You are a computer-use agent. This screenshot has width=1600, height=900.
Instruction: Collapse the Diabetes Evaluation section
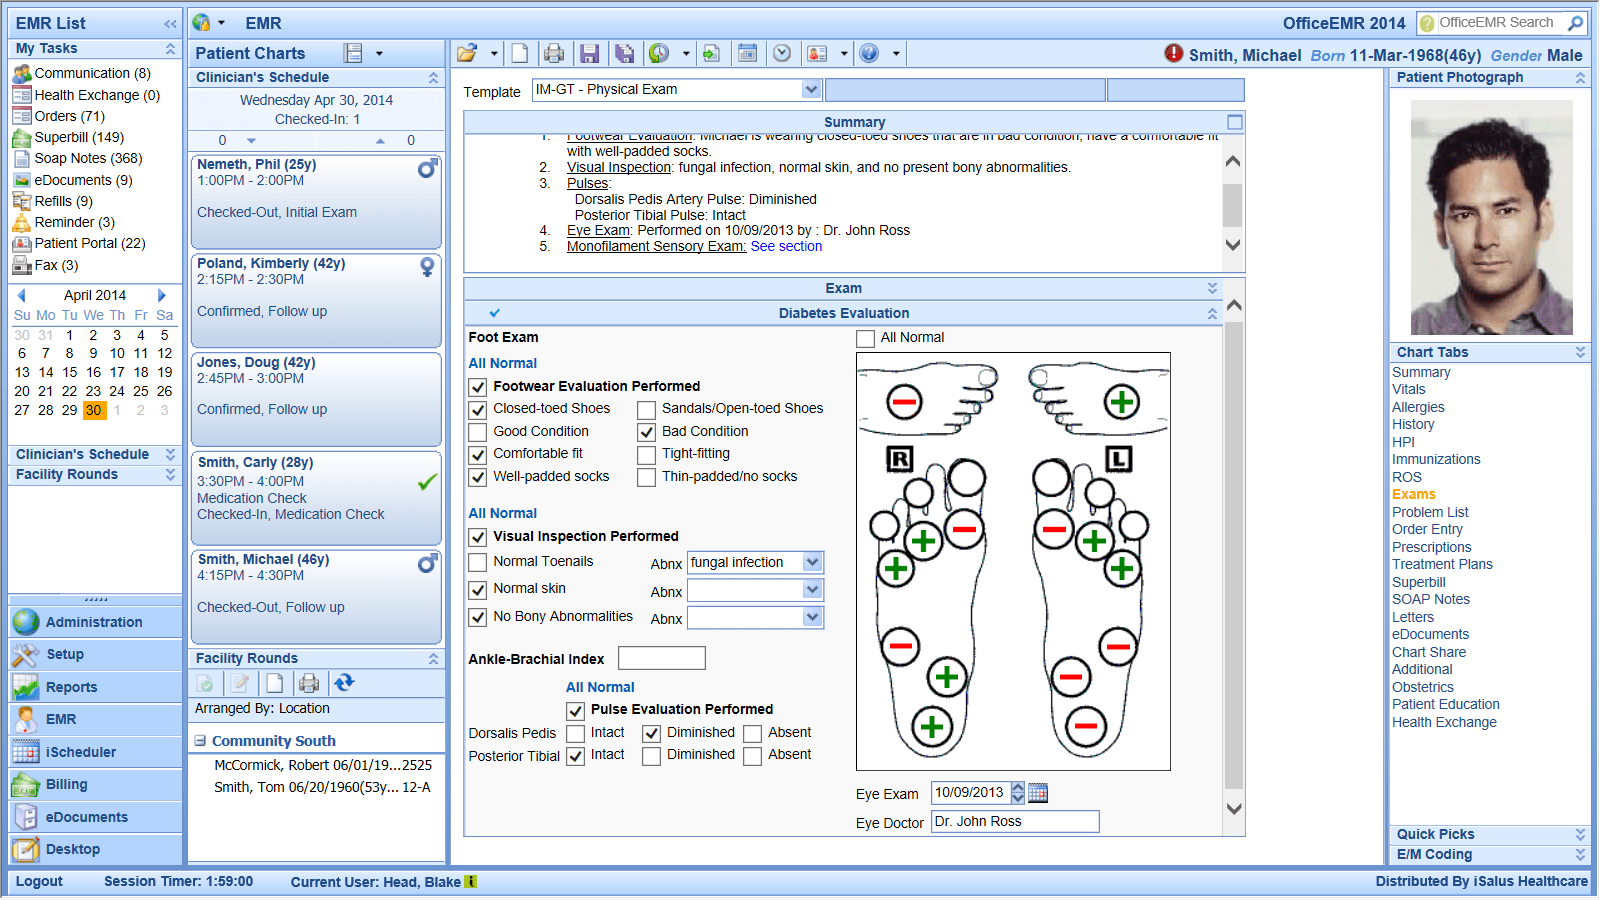[1212, 313]
